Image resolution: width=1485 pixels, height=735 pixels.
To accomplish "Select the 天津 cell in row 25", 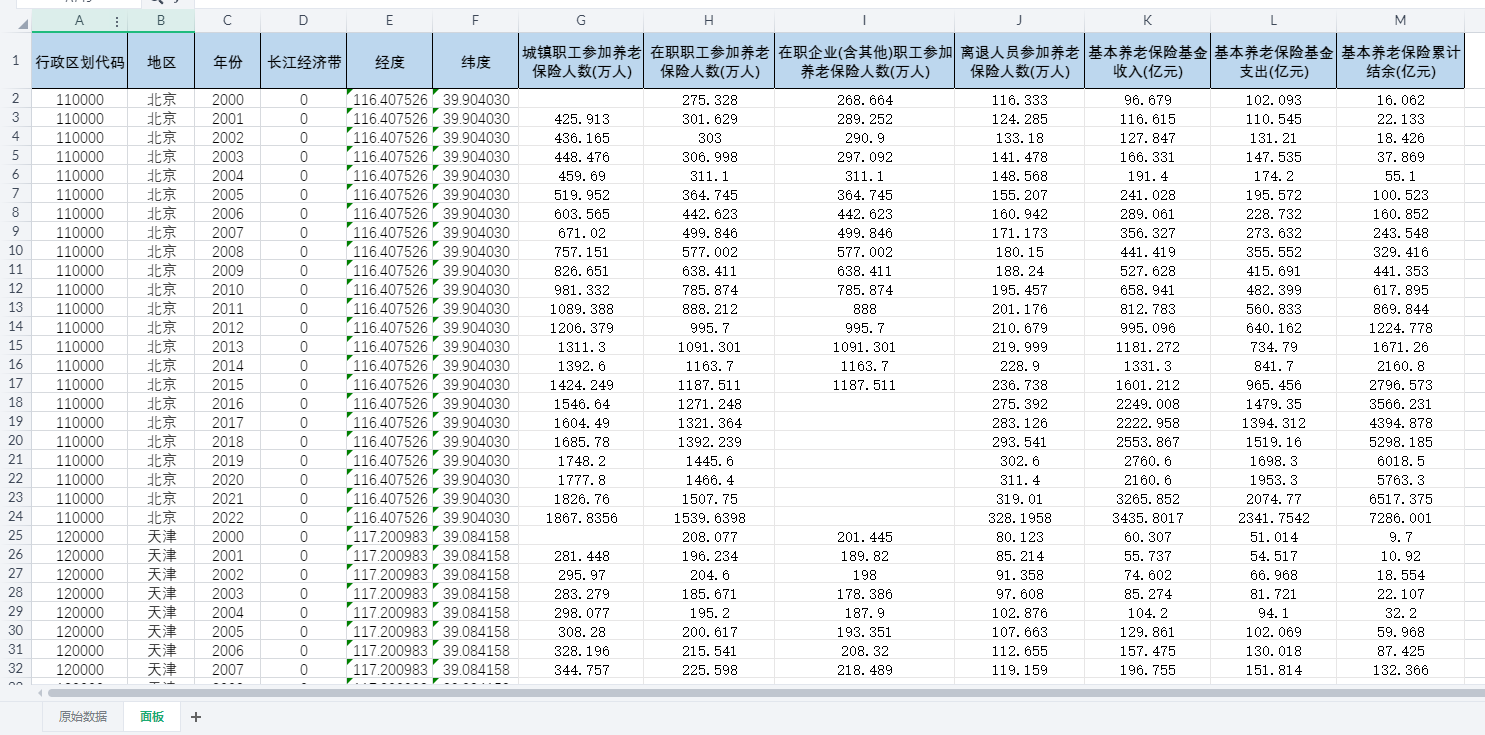I will pos(161,536).
